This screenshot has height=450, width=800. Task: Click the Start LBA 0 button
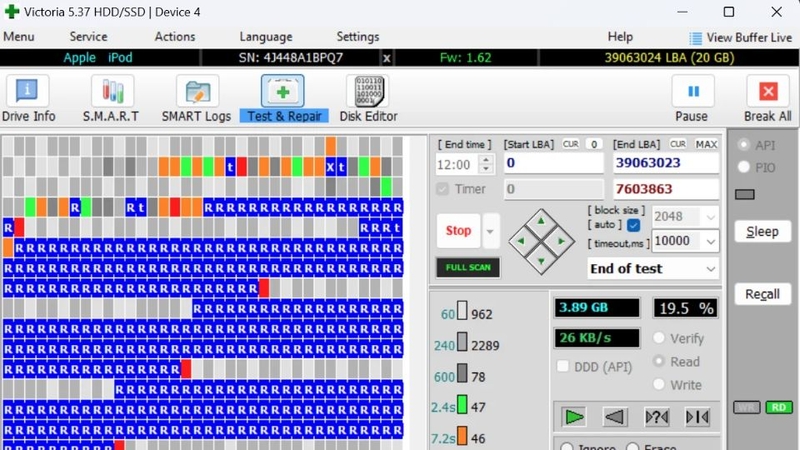[x=594, y=144]
